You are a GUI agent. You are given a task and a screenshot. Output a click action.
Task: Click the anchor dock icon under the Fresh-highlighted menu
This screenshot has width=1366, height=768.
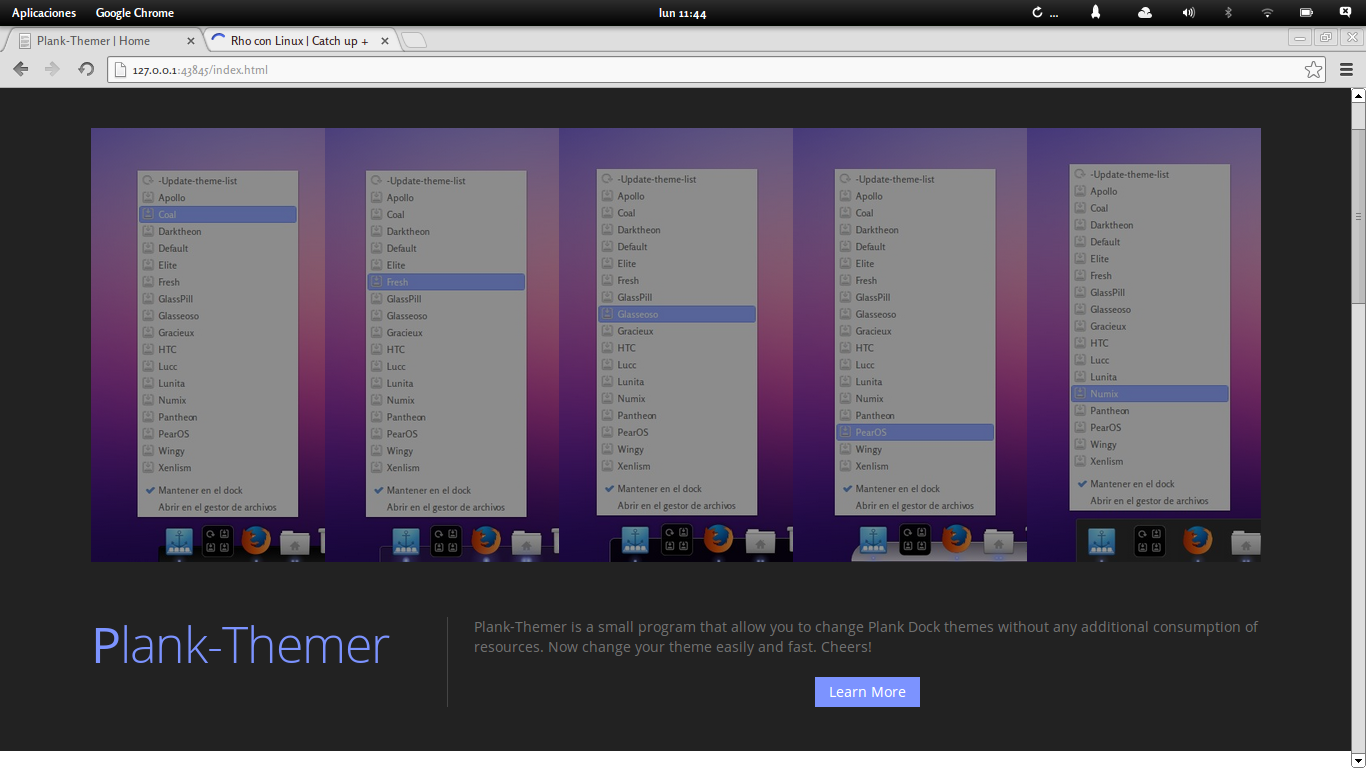click(406, 541)
